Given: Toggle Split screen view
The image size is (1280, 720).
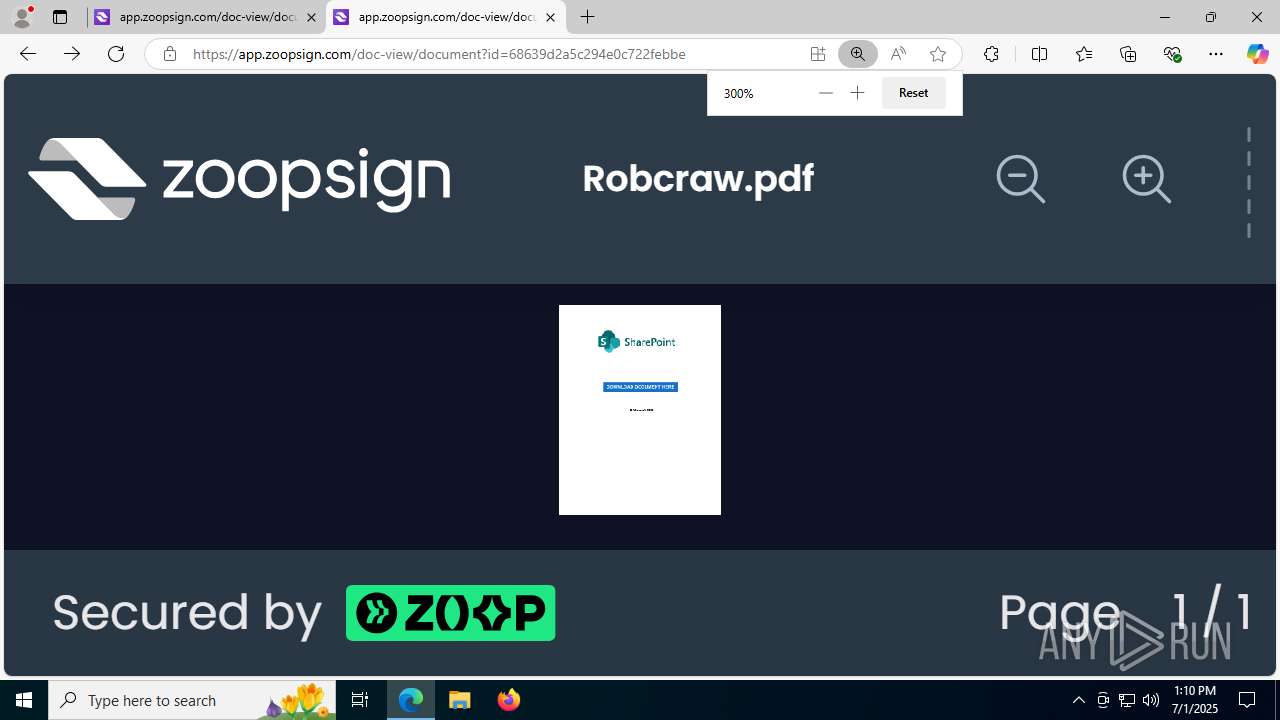Looking at the screenshot, I should point(1039,54).
